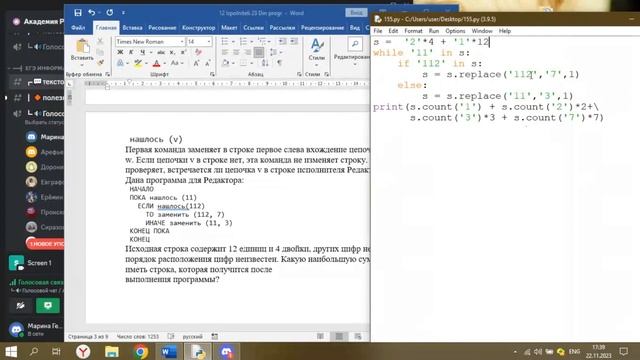Open Run menu in IDLE
This screenshot has width=640, height=360.
[x=433, y=31]
